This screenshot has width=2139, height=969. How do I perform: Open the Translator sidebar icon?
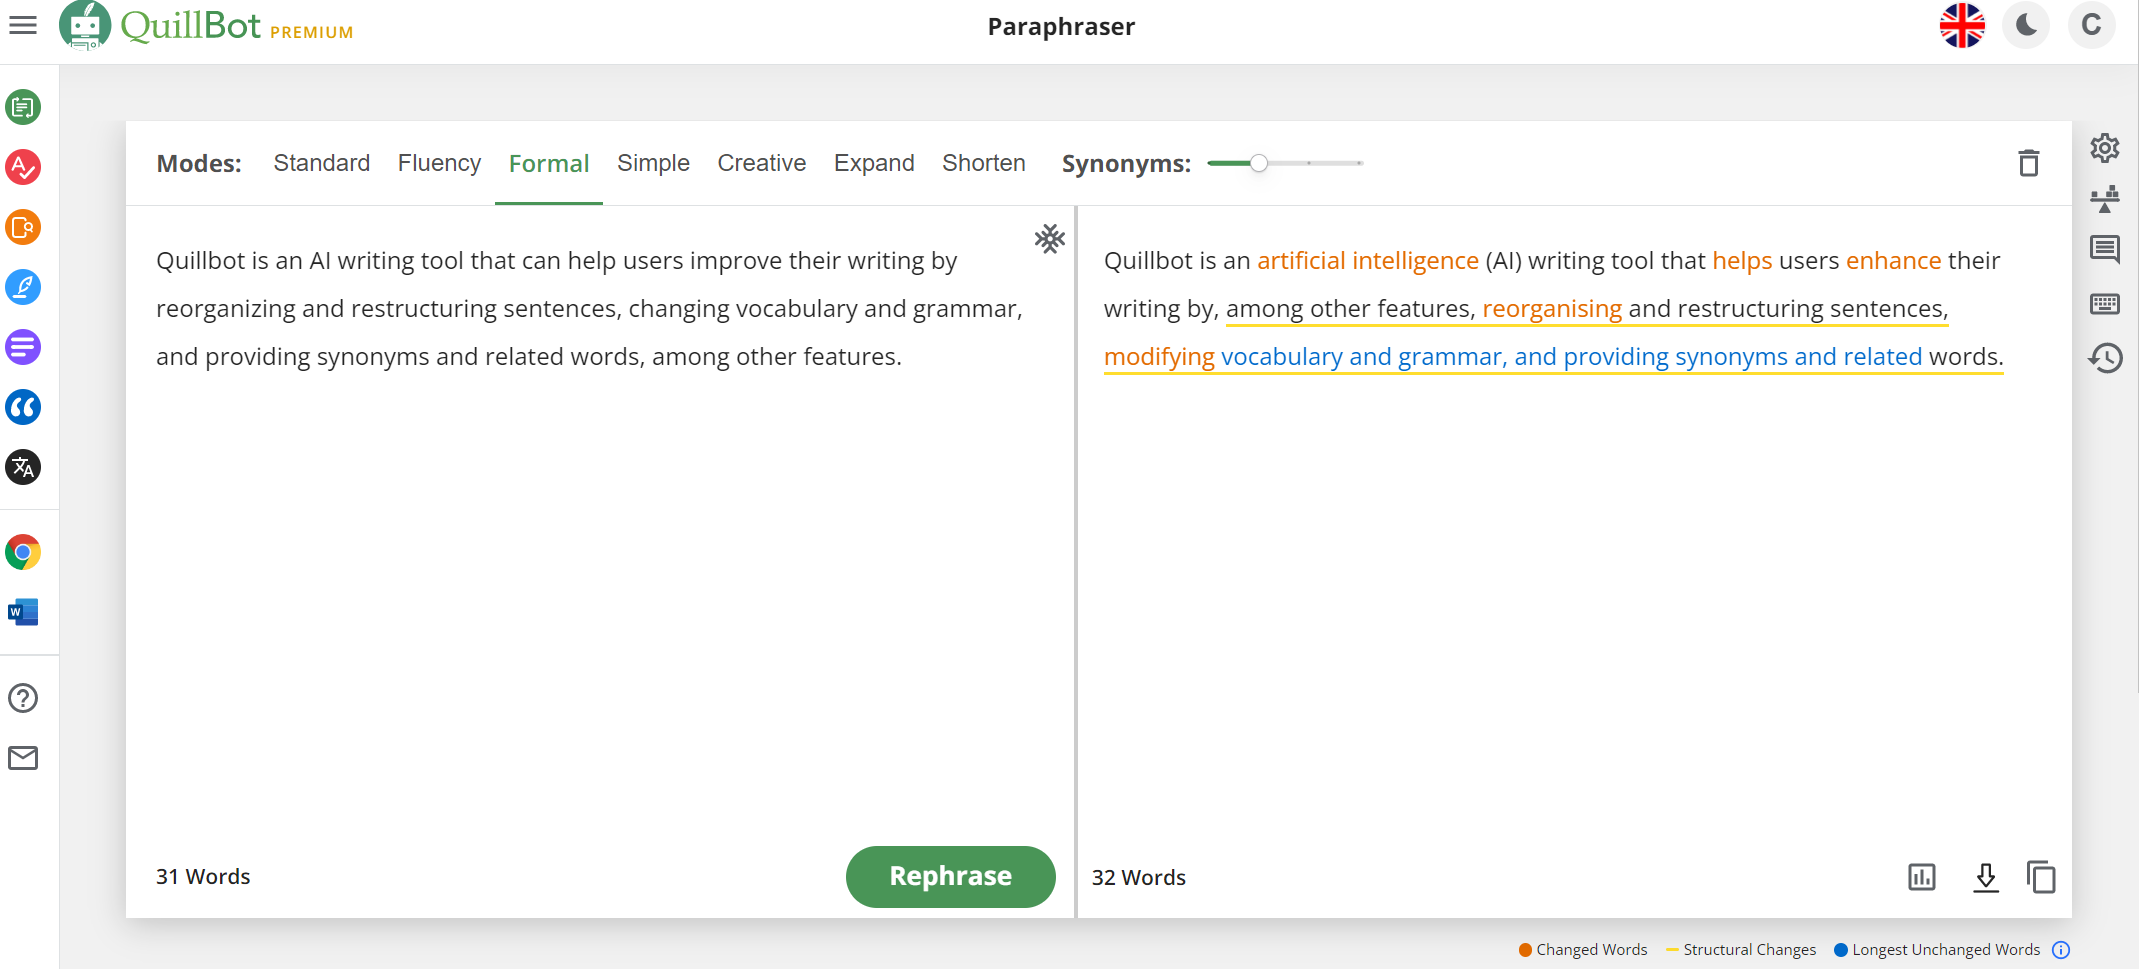coord(23,467)
